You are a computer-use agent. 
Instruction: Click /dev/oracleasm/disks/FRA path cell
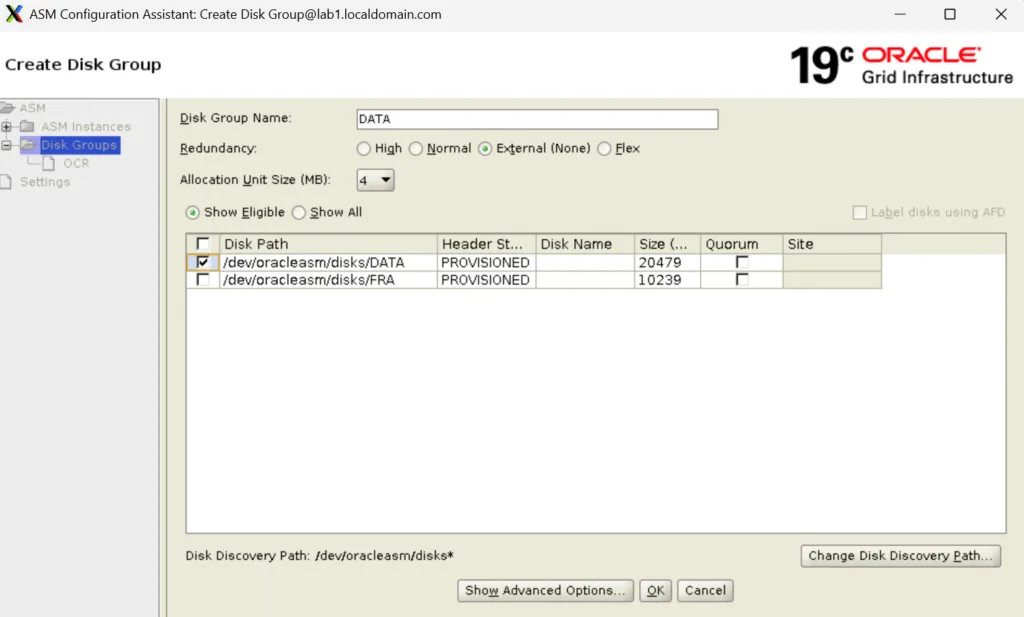328,279
